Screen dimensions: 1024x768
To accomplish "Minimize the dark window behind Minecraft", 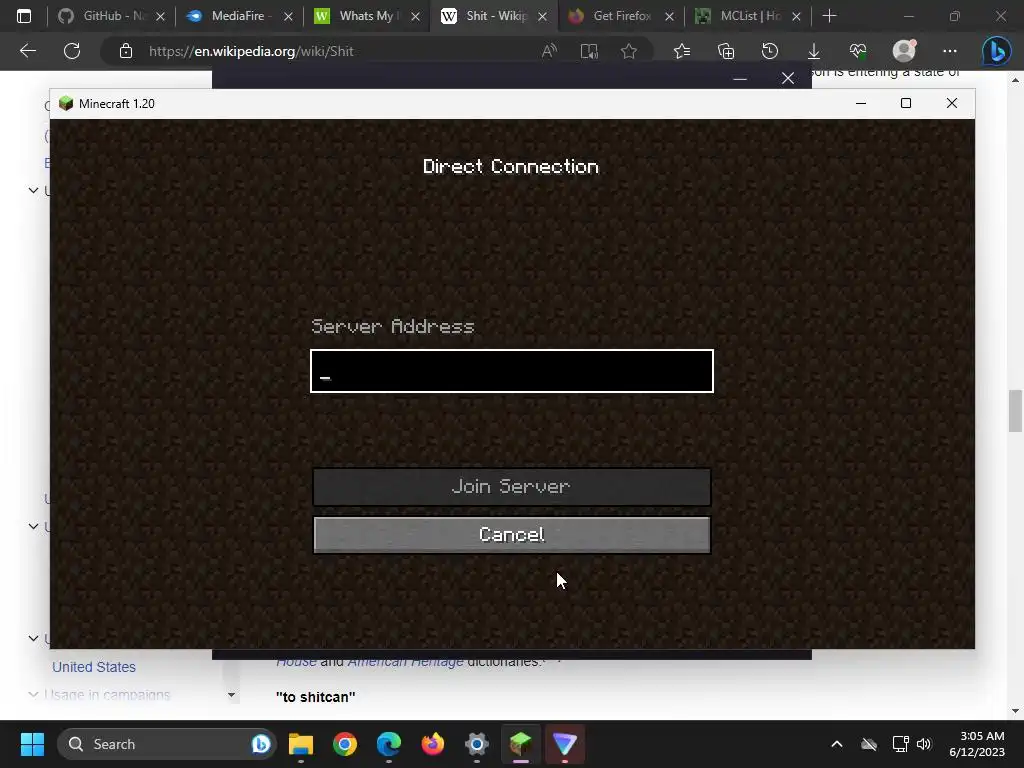I will click(x=740, y=78).
